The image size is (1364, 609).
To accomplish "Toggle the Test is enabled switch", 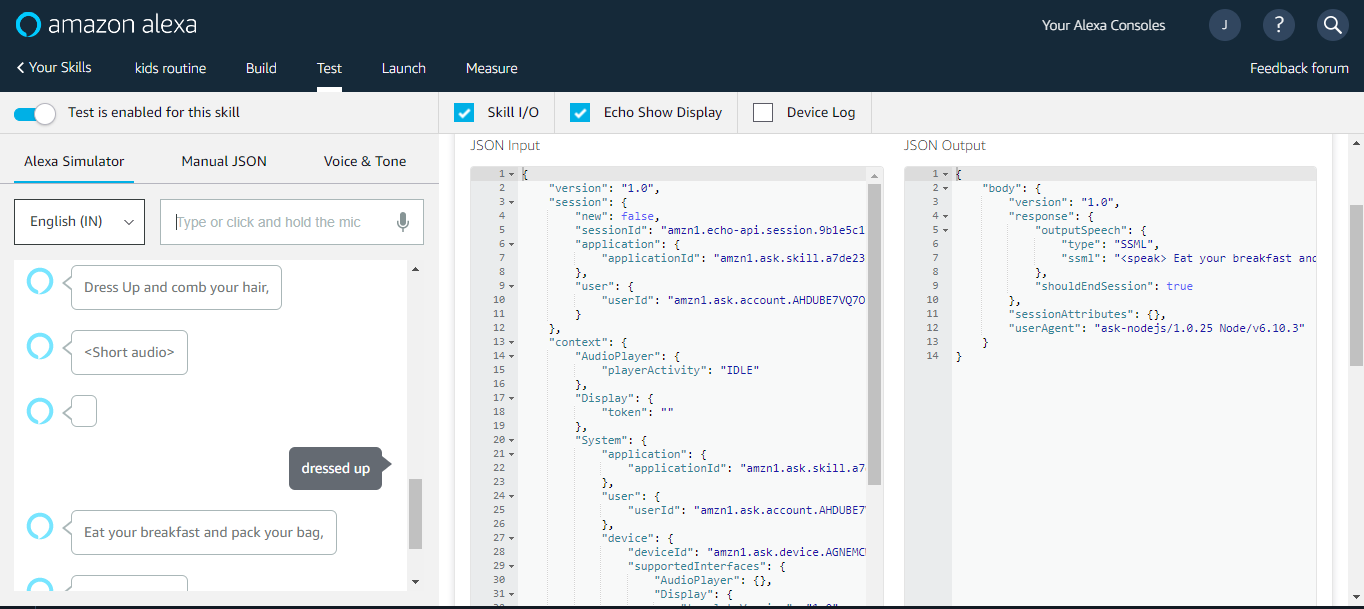I will [x=35, y=113].
